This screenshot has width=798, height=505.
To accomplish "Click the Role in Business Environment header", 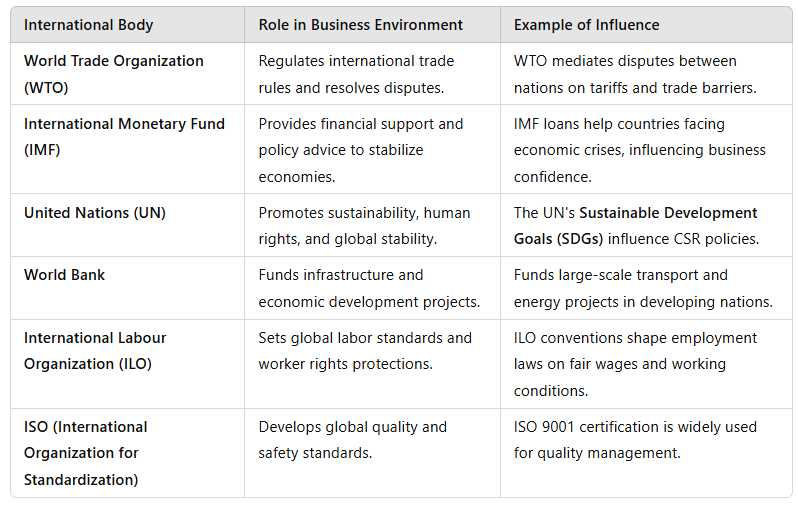I will pos(360,24).
